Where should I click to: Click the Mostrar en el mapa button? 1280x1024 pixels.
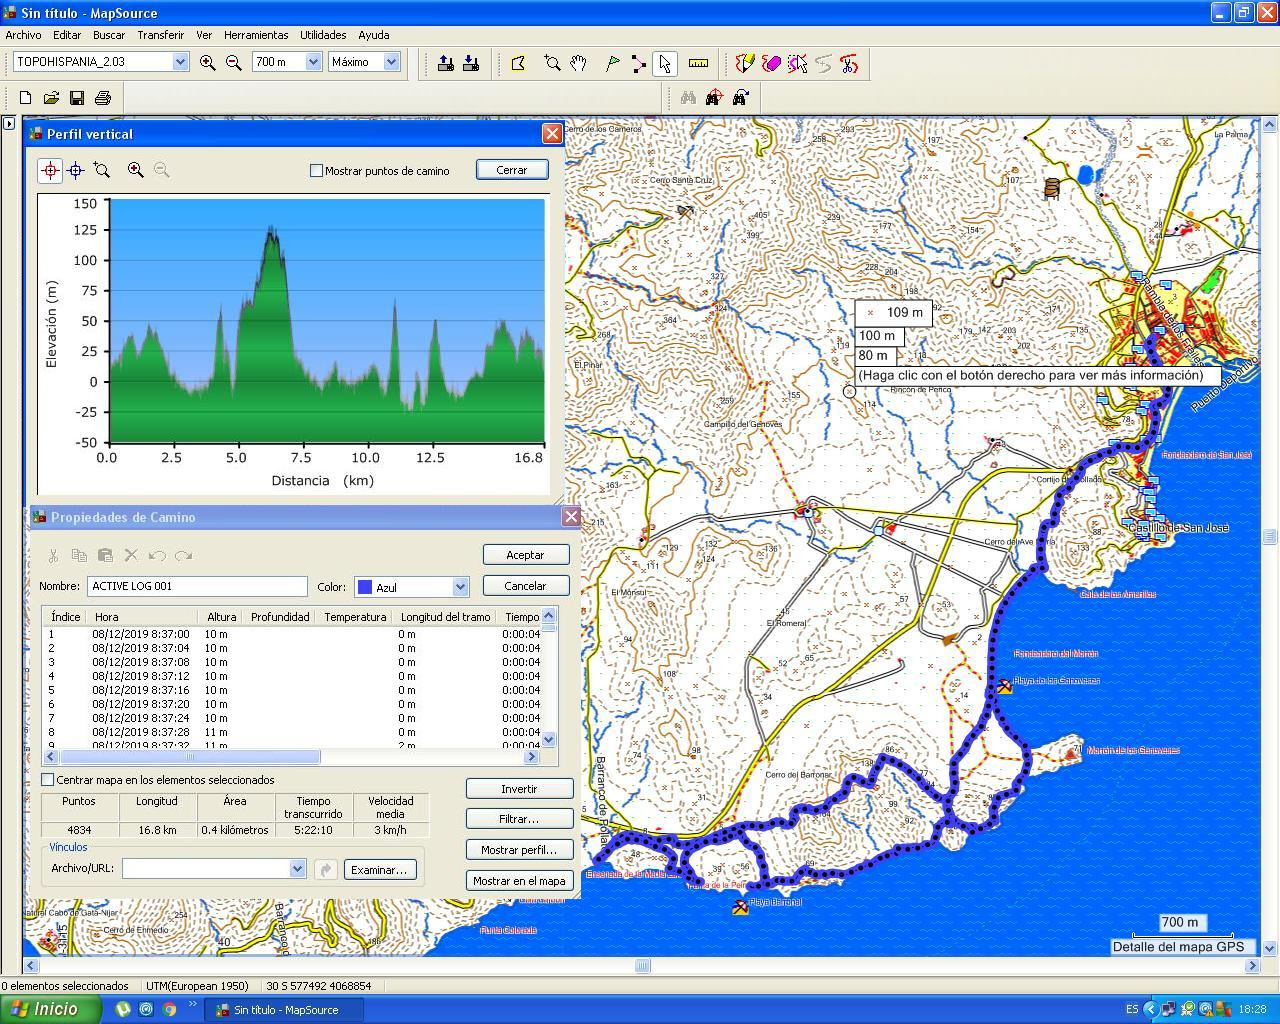pyautogui.click(x=519, y=881)
